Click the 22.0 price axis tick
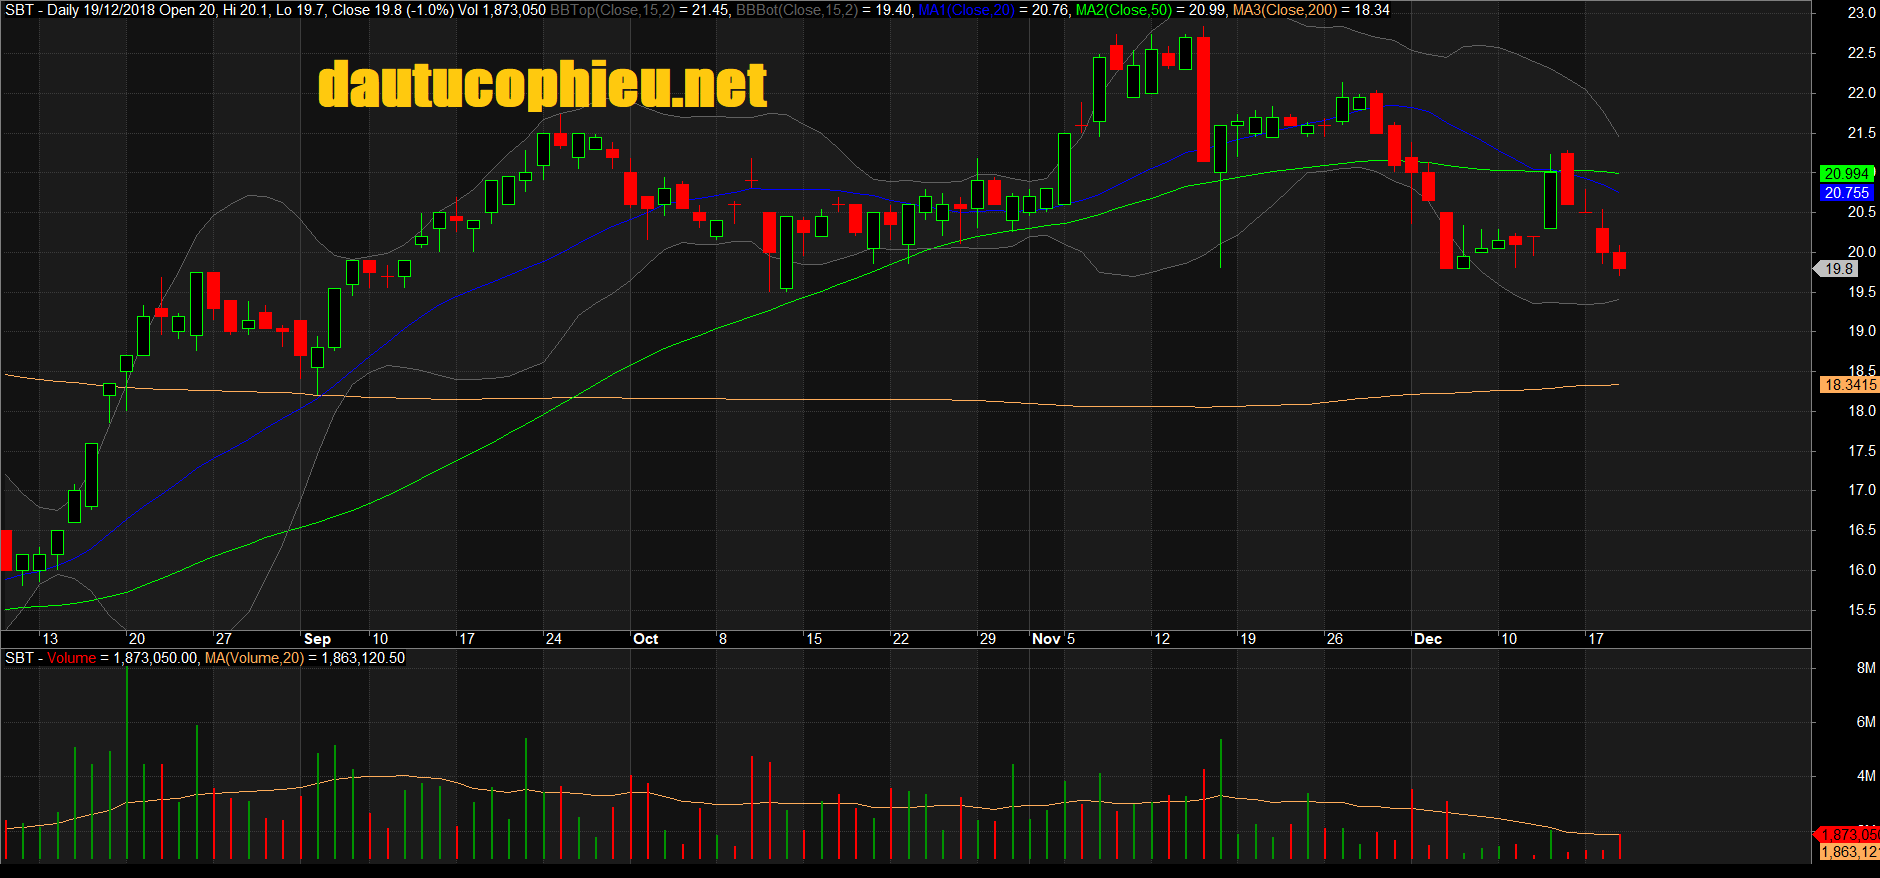Screen dimensions: 1880x878 click(1861, 93)
